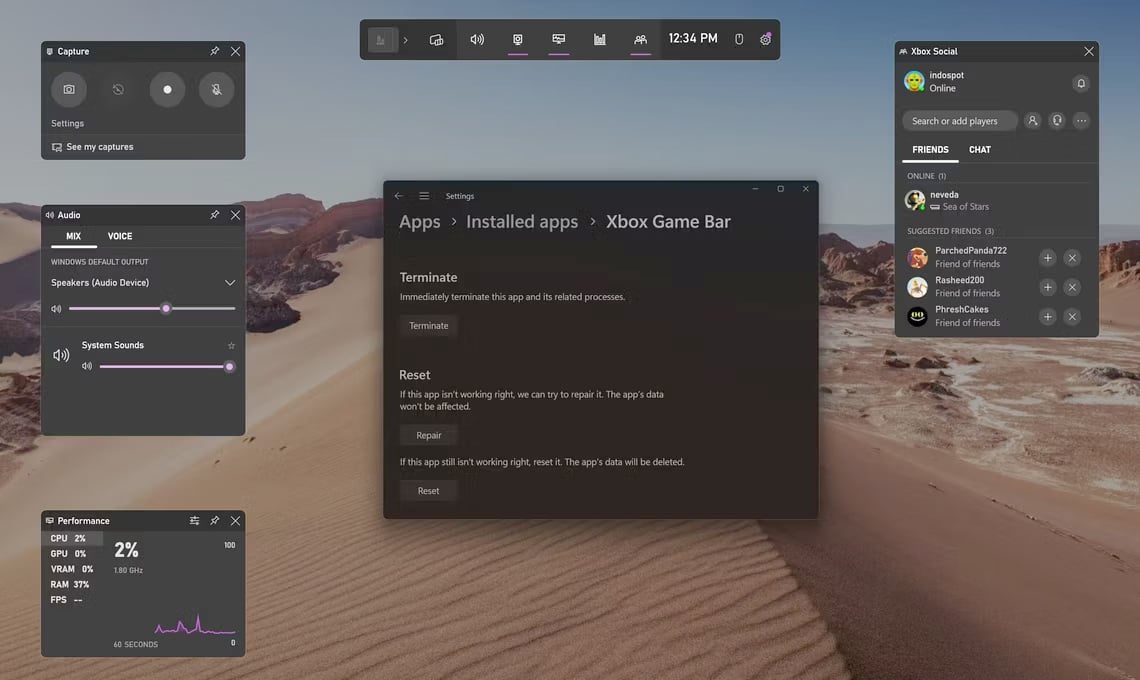Select GPU metric in Performance
Image resolution: width=1140 pixels, height=680 pixels.
[72, 553]
